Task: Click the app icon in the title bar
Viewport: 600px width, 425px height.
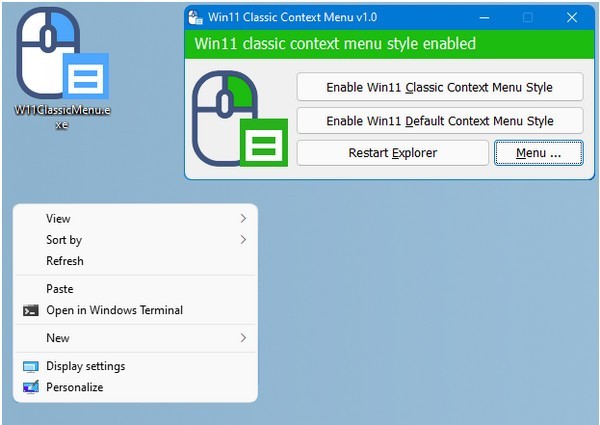Action: pyautogui.click(x=196, y=17)
